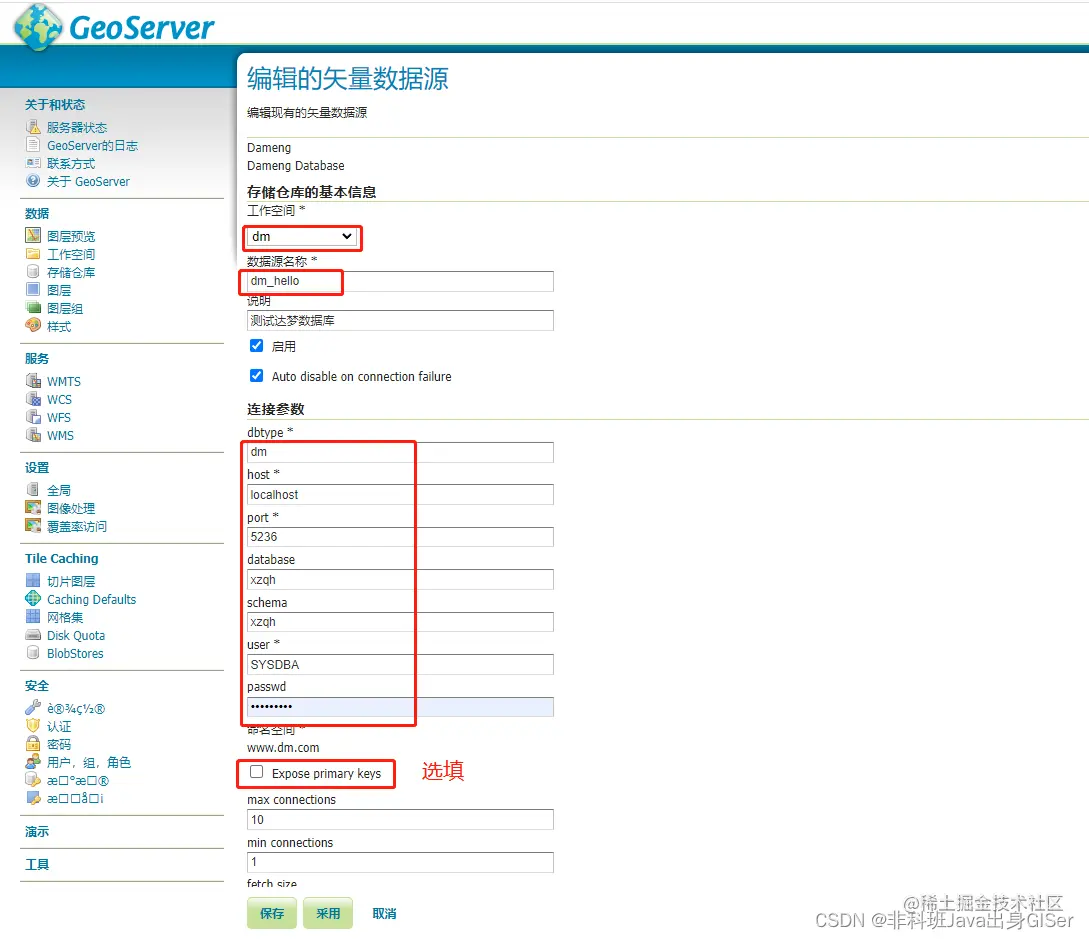This screenshot has width=1089, height=939.
Task: Click the dbtype input field
Action: pyautogui.click(x=400, y=452)
